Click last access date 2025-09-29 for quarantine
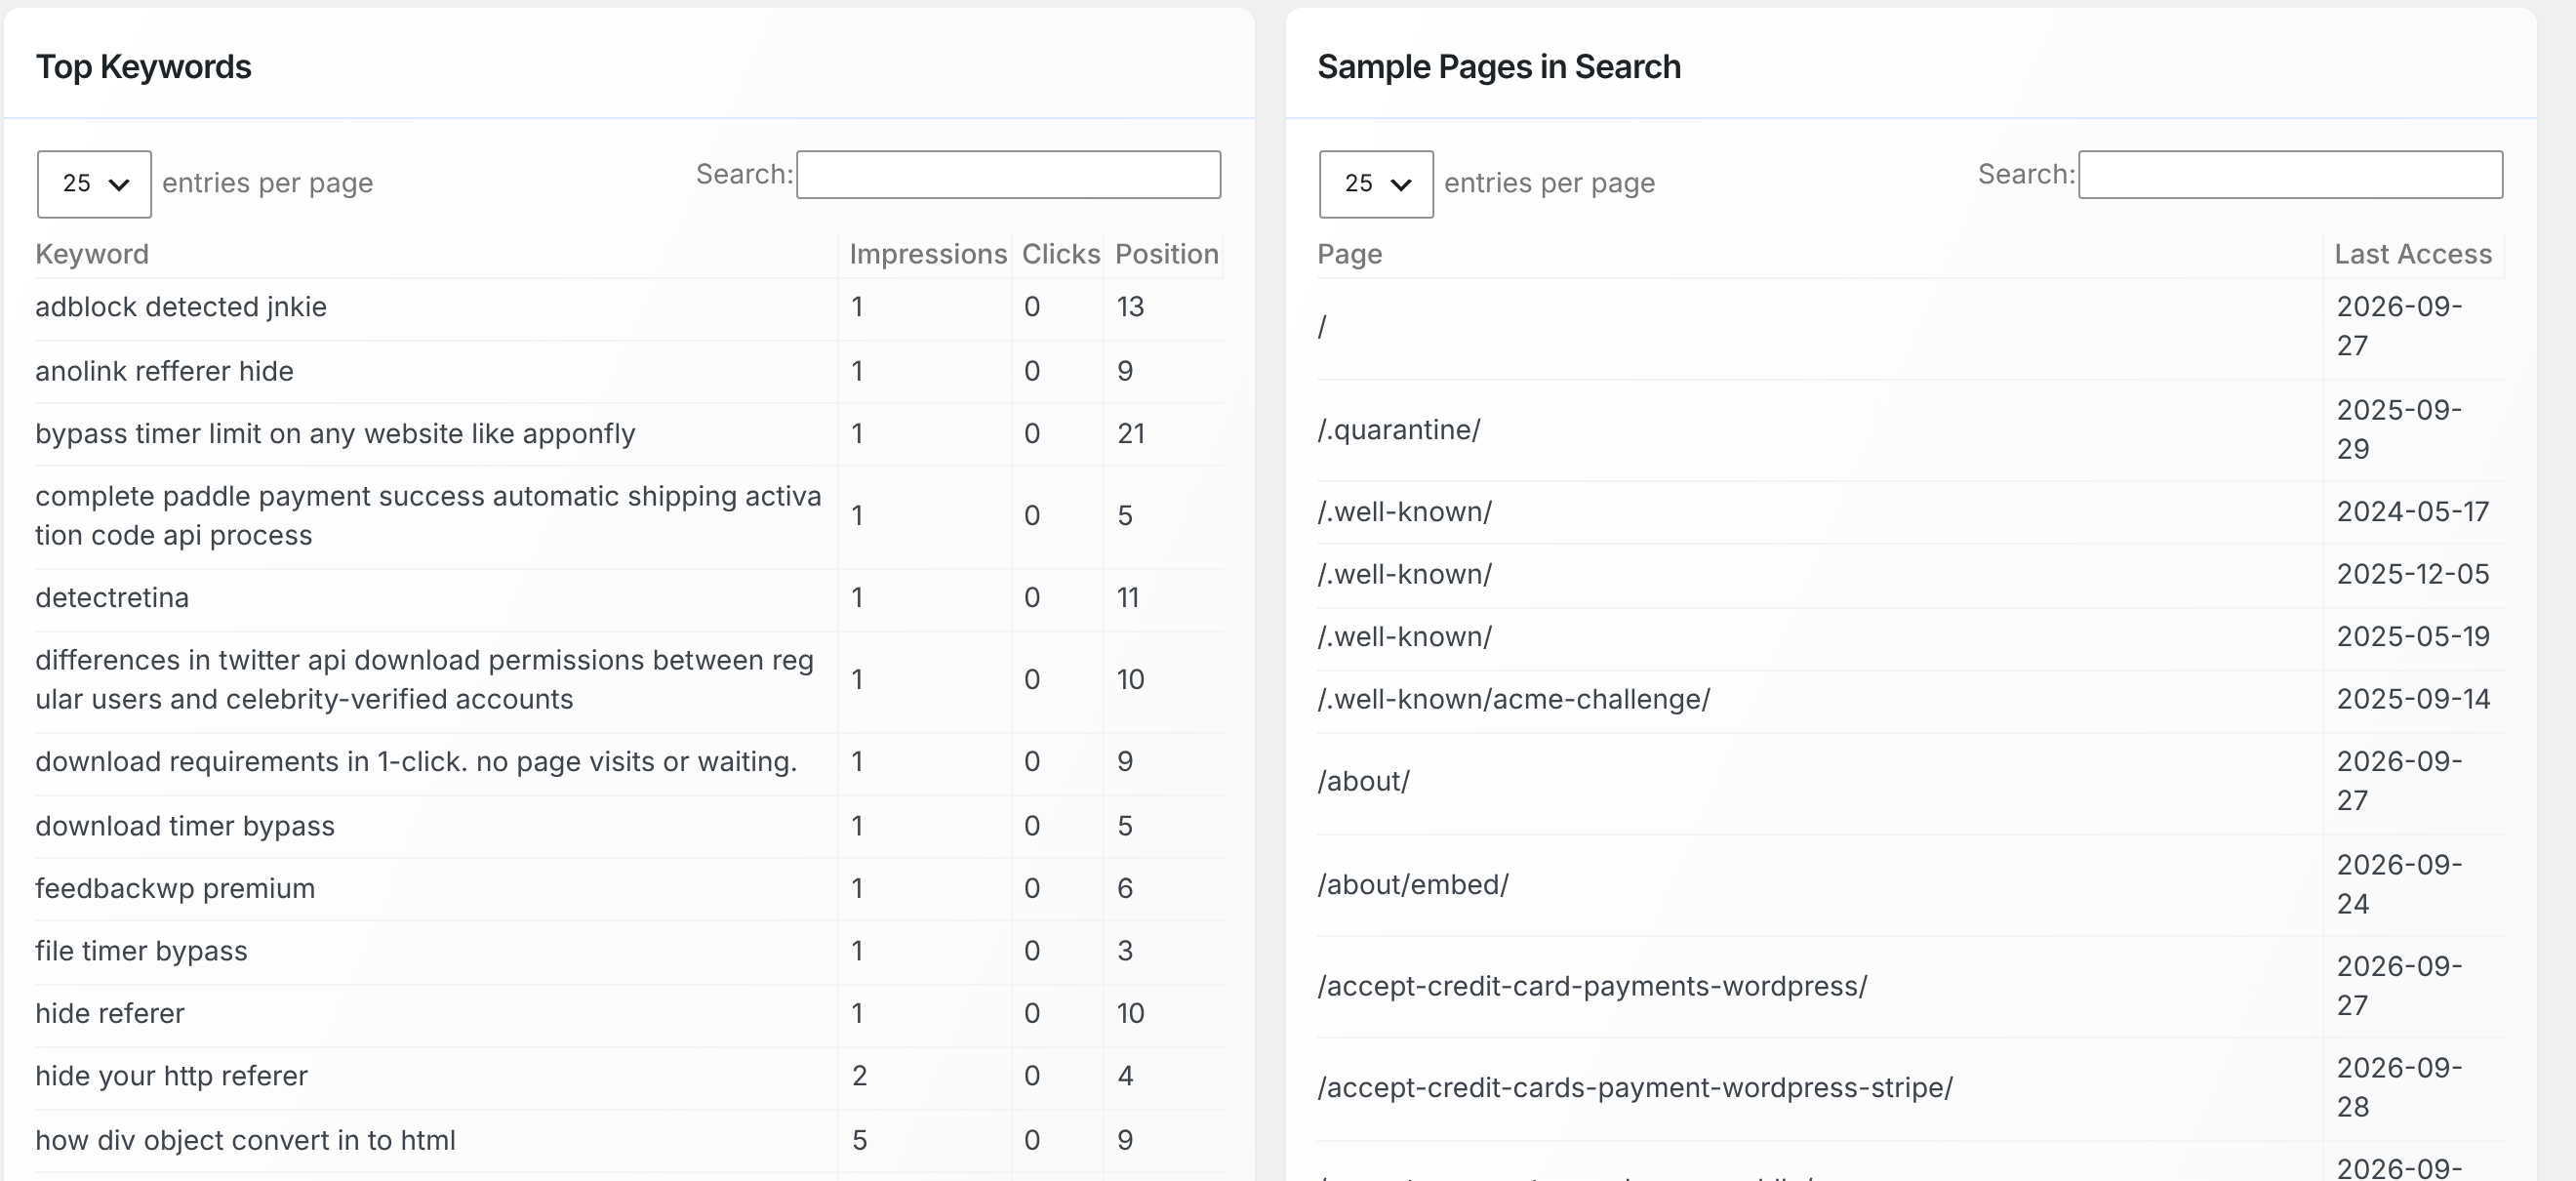 click(x=2398, y=430)
